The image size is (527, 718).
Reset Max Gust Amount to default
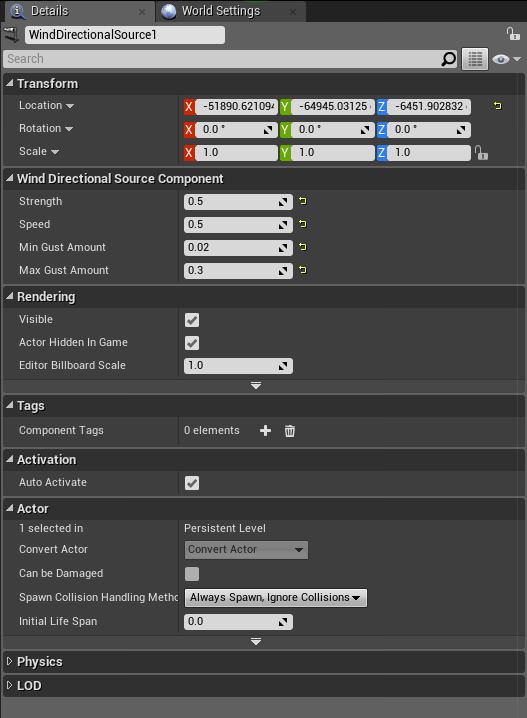tap(303, 270)
